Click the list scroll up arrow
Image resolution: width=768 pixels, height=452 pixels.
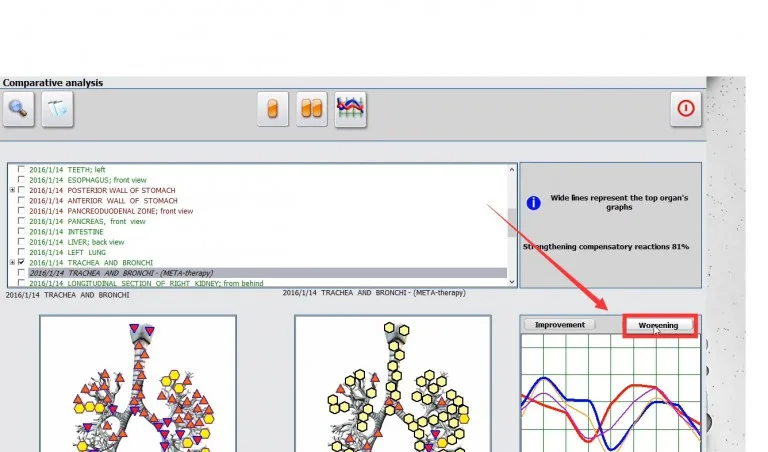coord(513,169)
